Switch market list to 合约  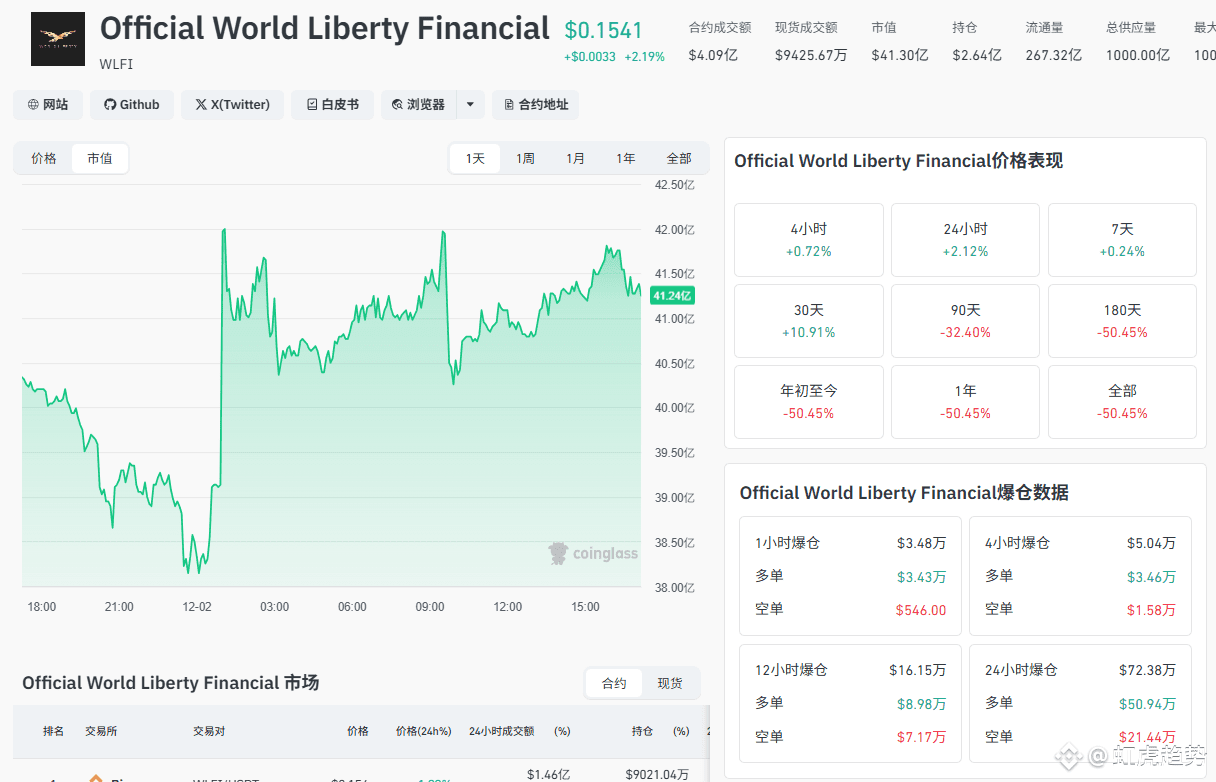coord(614,684)
